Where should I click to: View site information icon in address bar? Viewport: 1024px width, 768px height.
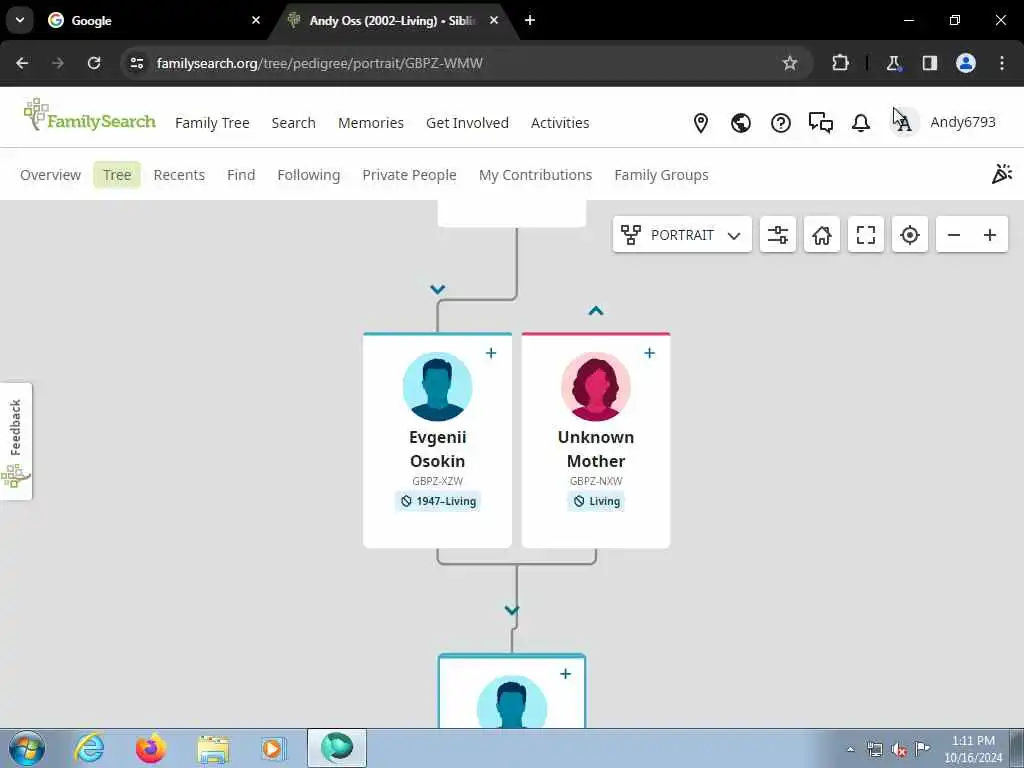[136, 63]
